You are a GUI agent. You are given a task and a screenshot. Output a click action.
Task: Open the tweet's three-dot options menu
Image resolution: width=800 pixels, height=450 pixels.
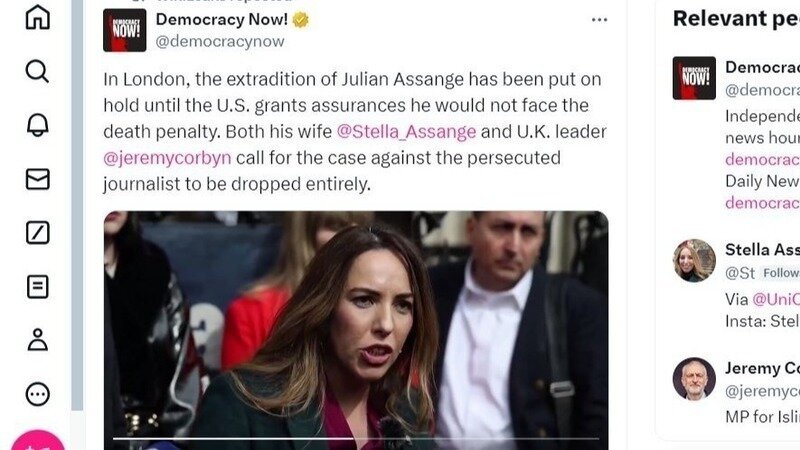click(x=599, y=20)
